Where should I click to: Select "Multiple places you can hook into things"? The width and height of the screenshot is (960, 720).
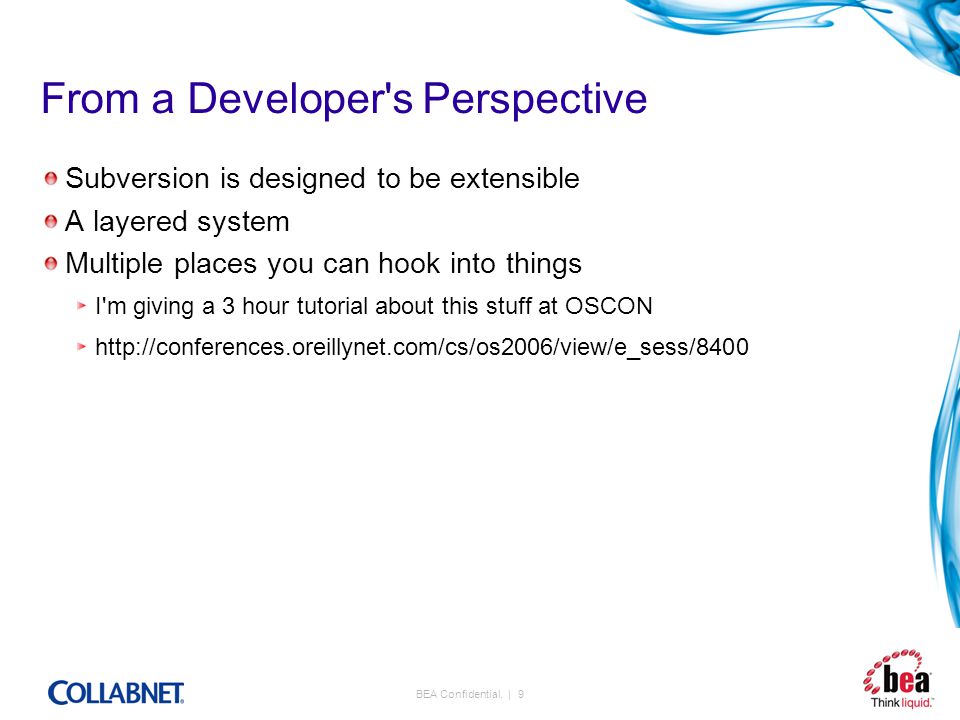click(x=323, y=264)
